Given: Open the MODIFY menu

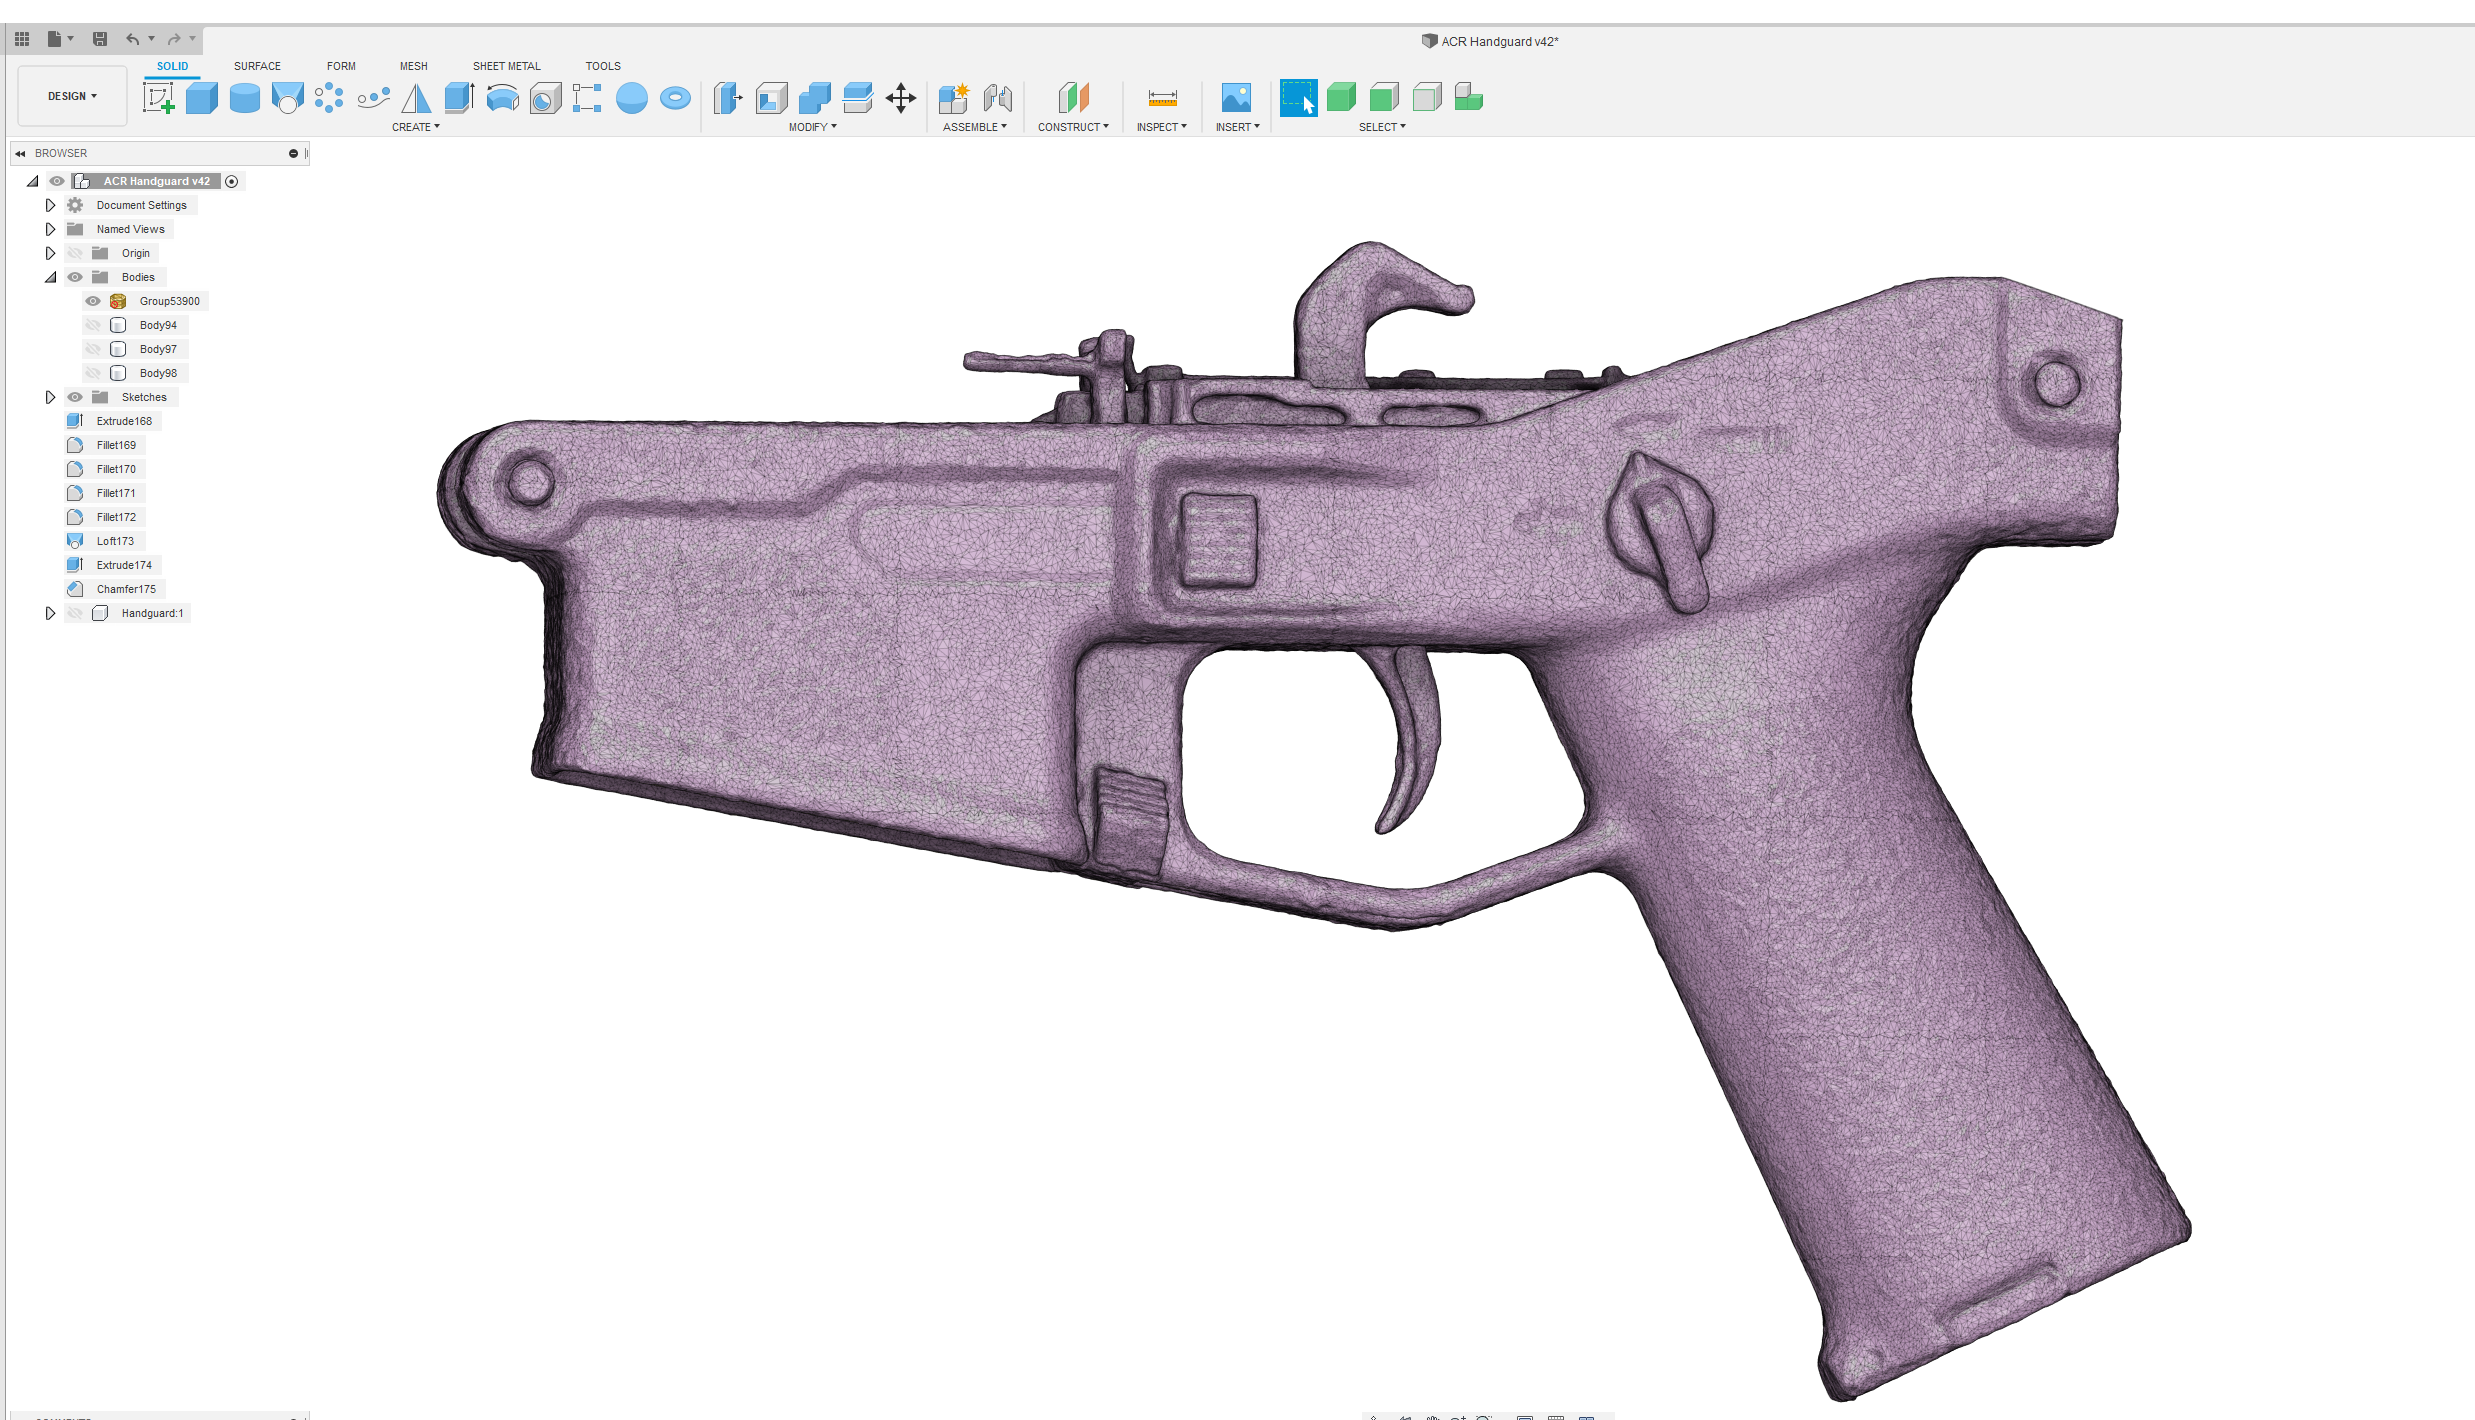Looking at the screenshot, I should click(x=812, y=127).
